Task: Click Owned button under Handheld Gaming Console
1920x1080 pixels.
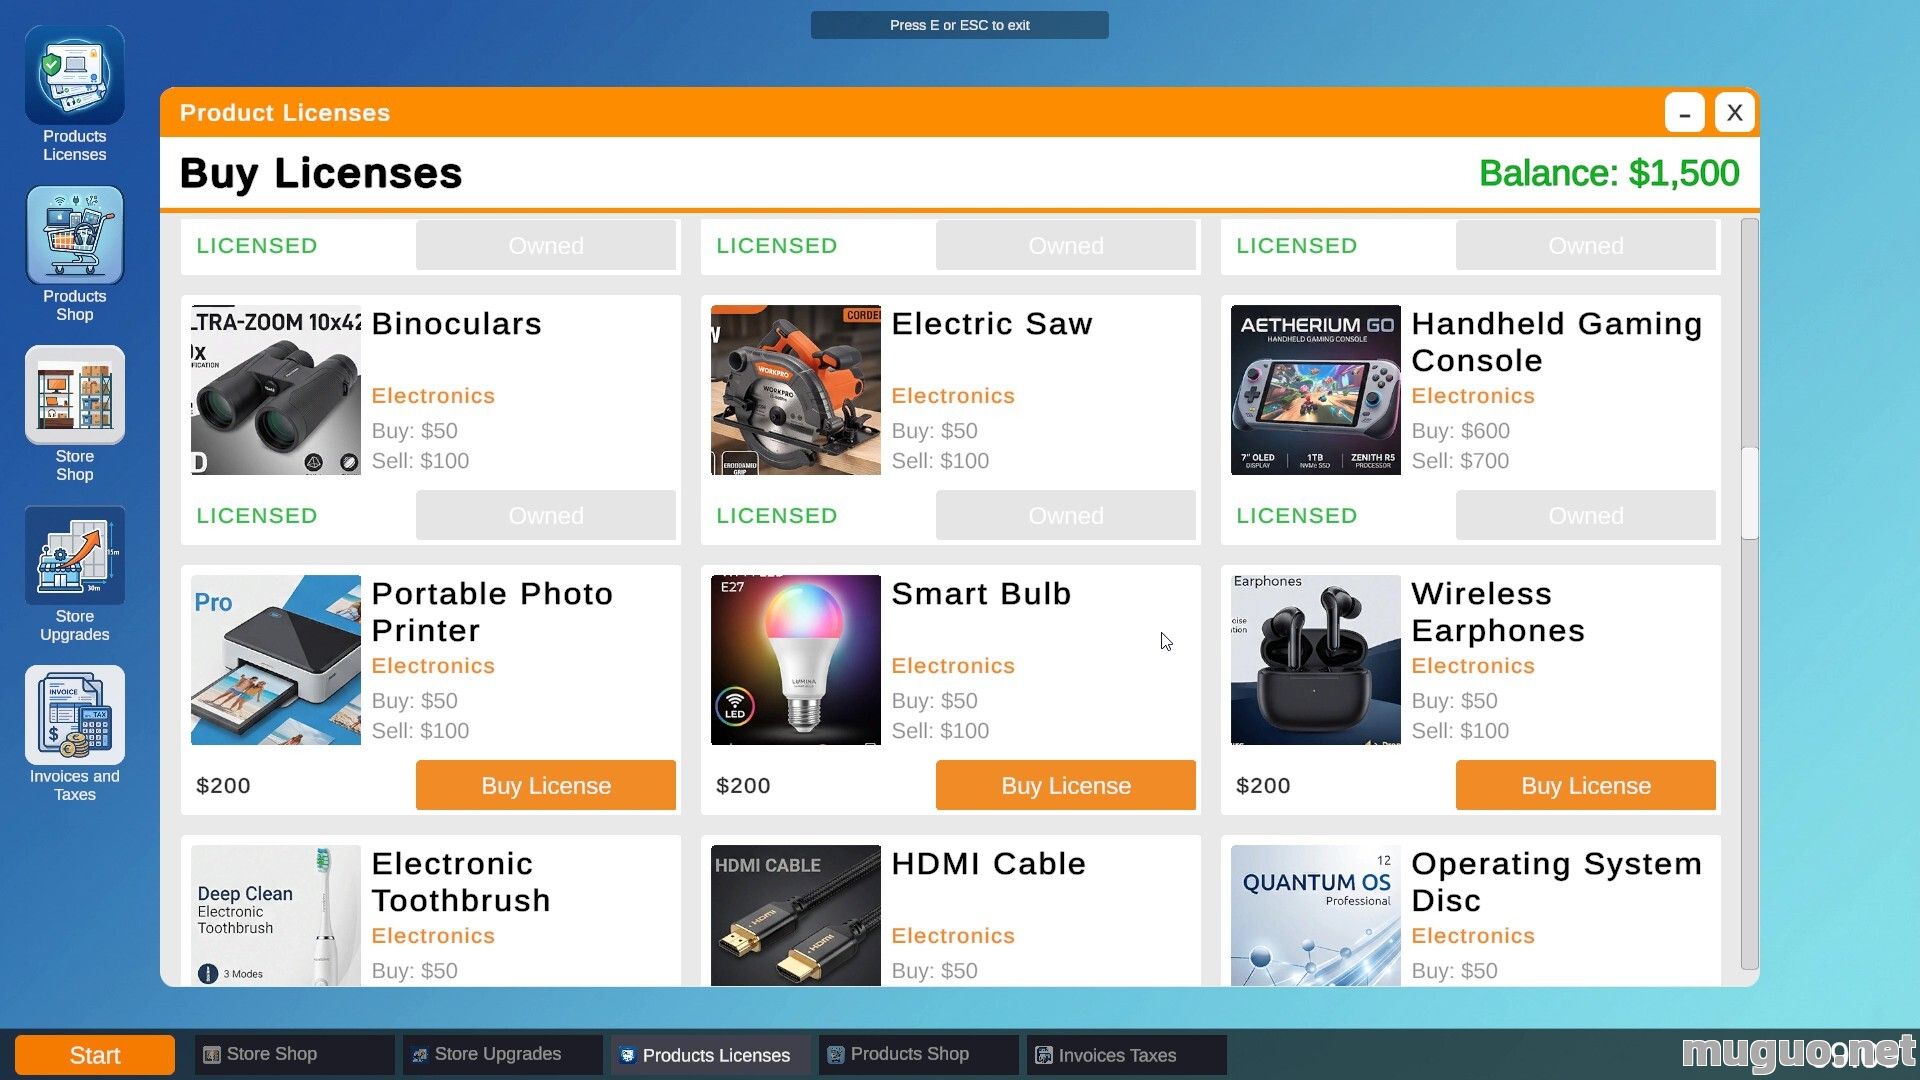Action: pos(1586,515)
